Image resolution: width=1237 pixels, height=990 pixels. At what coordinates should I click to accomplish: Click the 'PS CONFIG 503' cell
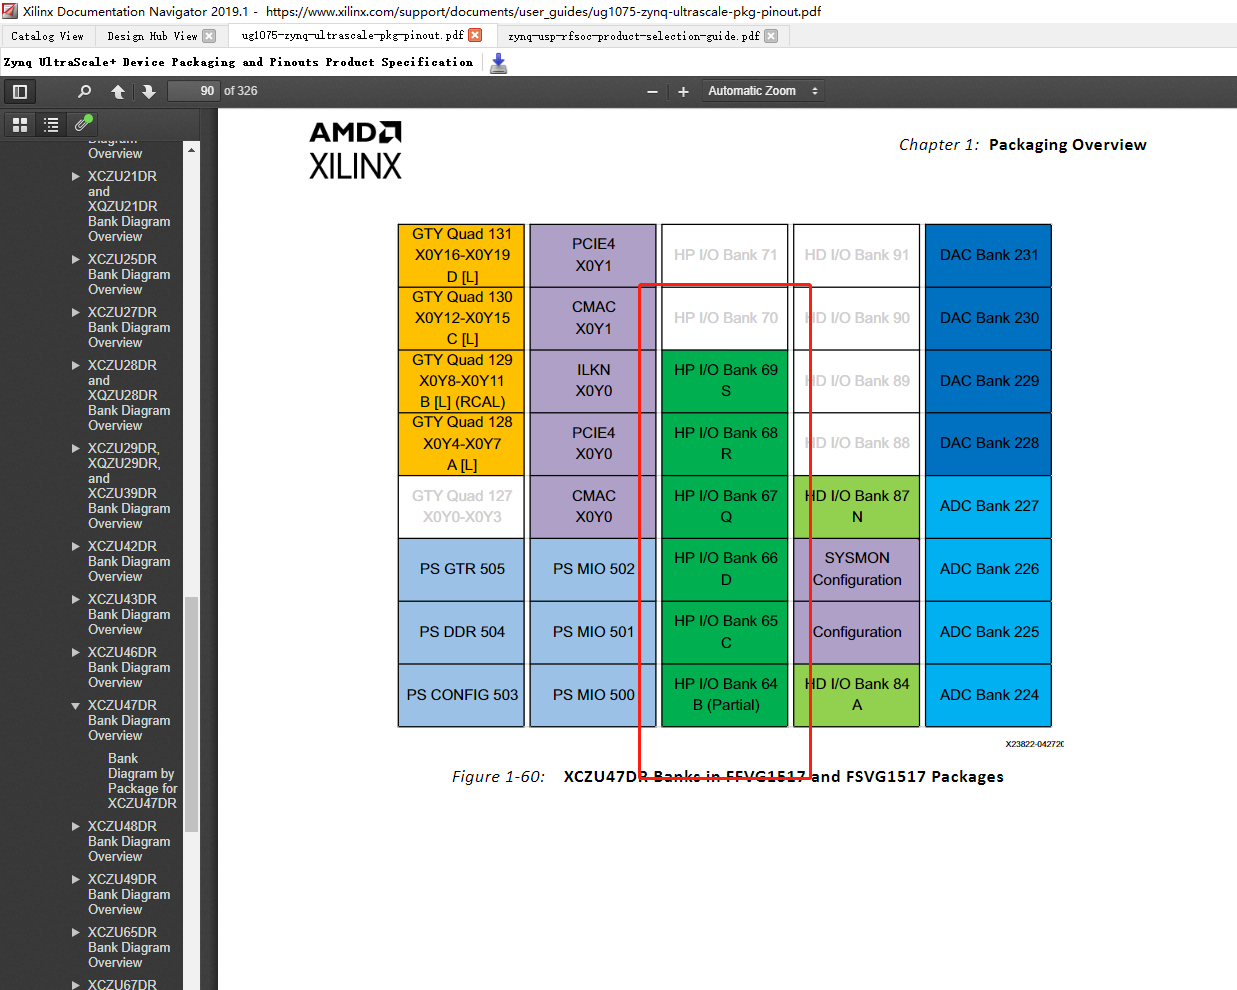[462, 695]
